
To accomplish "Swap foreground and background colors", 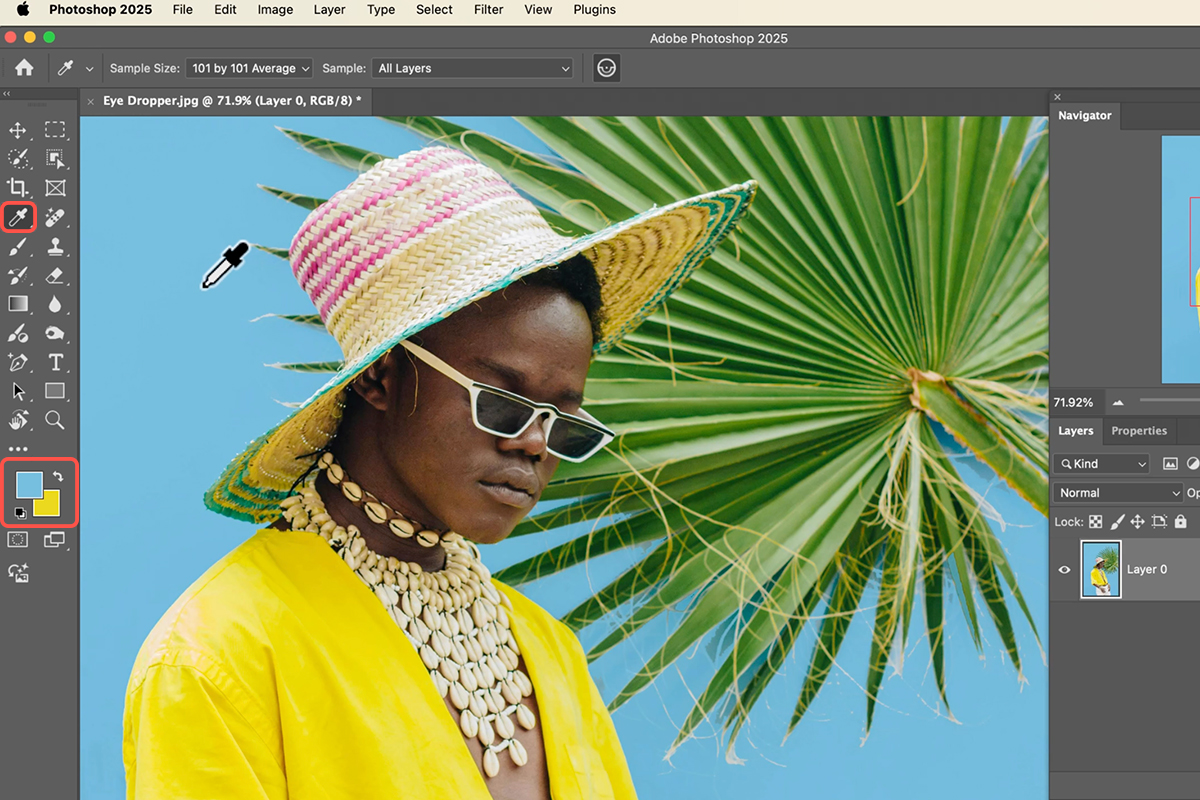I will (x=57, y=477).
